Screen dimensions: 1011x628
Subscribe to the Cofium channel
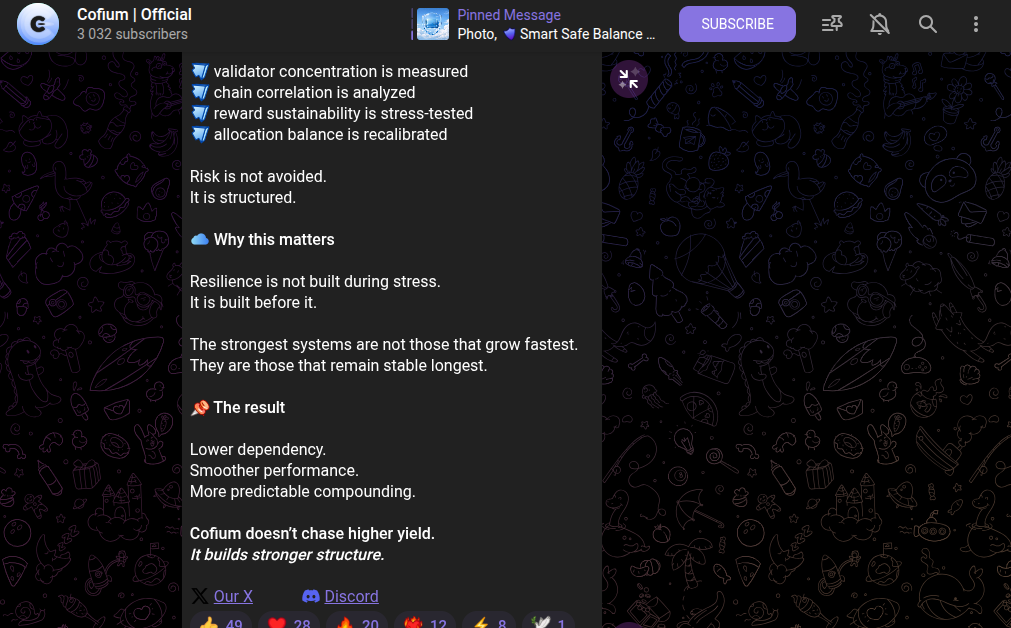pos(737,24)
